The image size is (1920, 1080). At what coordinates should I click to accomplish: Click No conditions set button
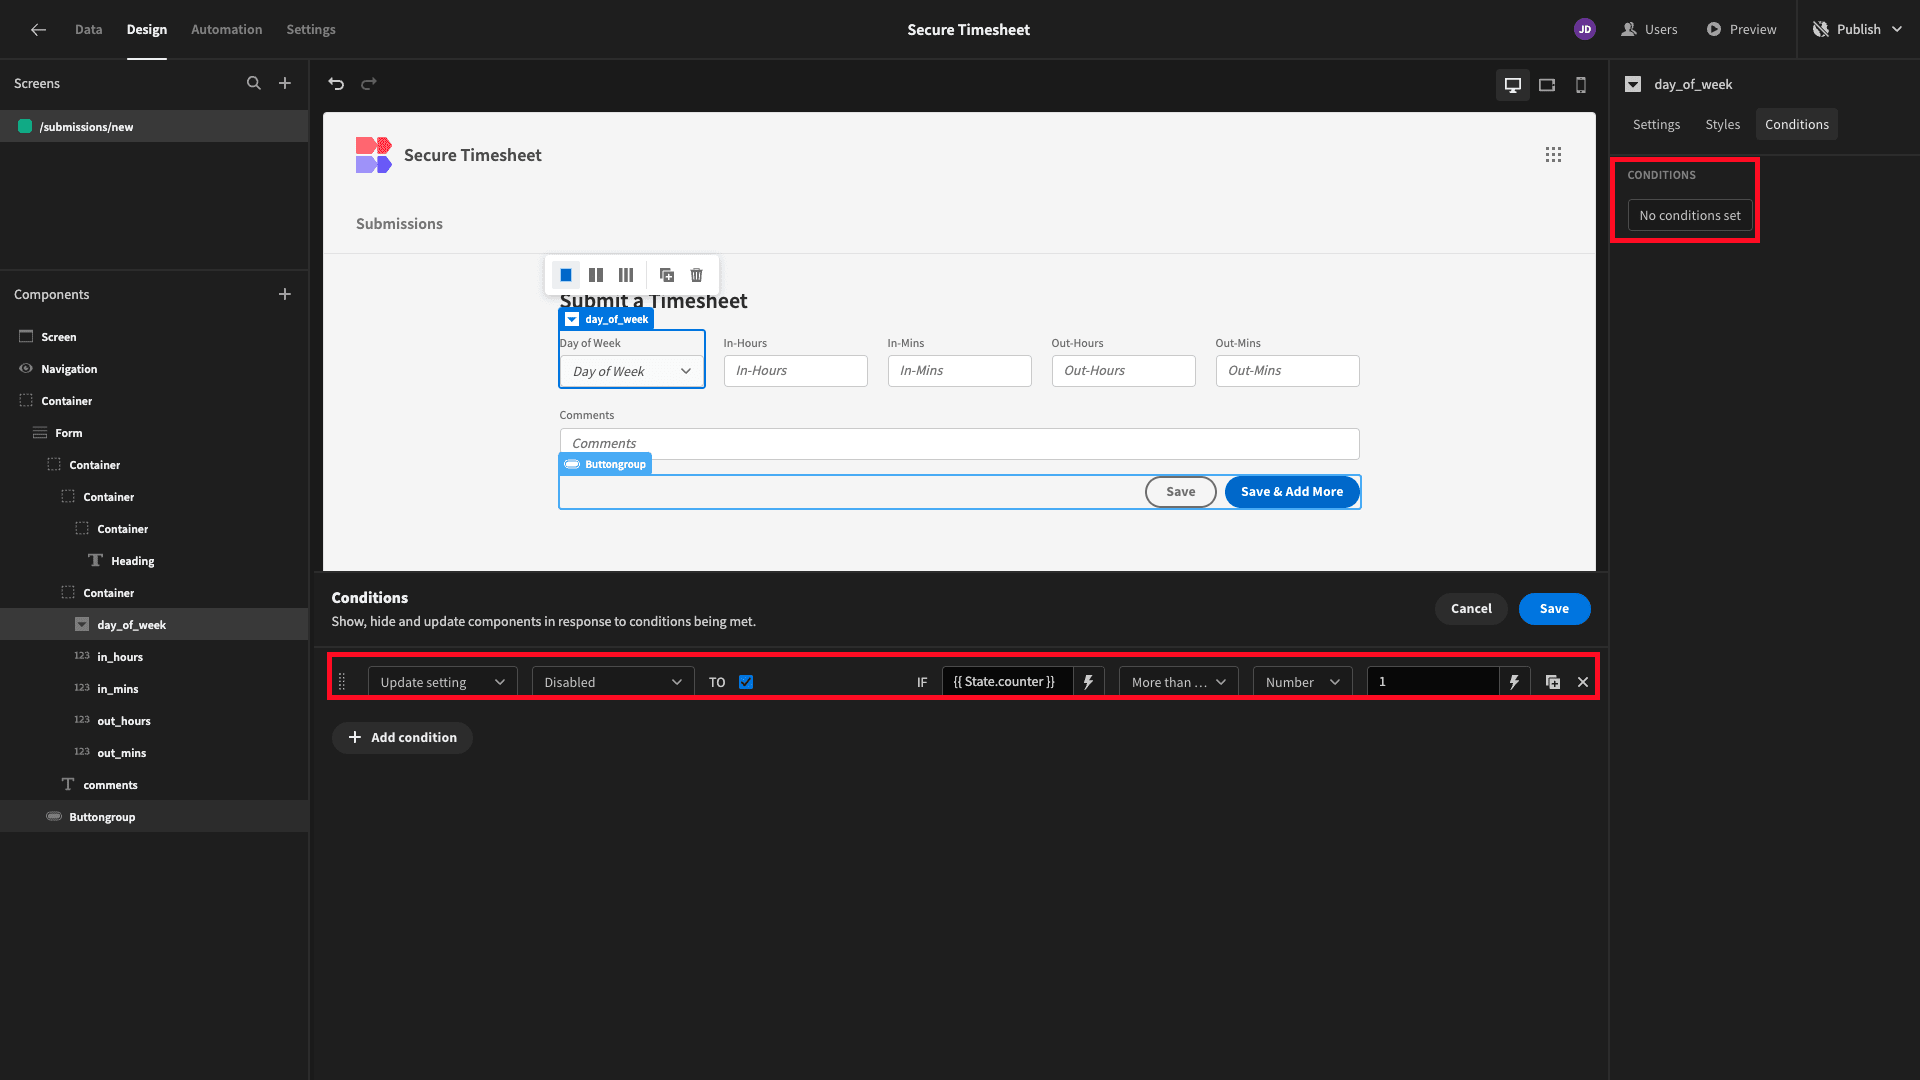[x=1690, y=216]
